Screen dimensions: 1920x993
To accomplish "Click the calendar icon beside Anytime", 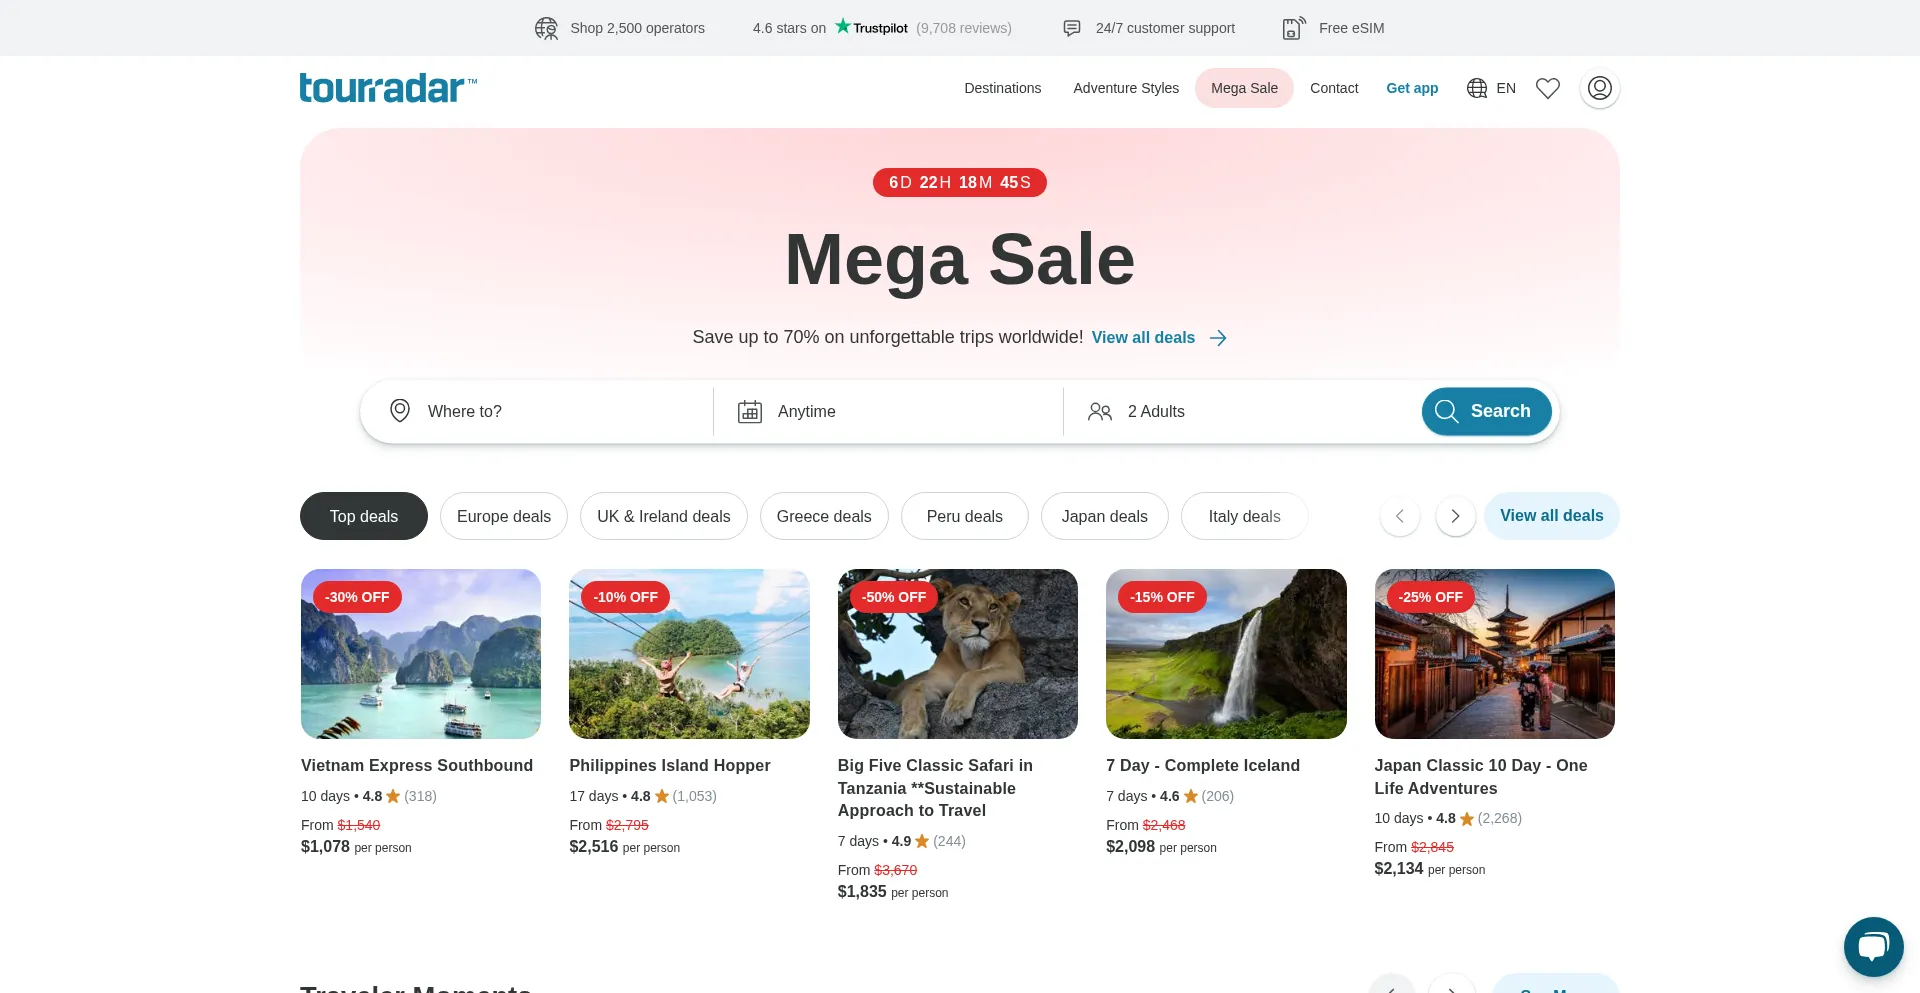I will click(750, 411).
